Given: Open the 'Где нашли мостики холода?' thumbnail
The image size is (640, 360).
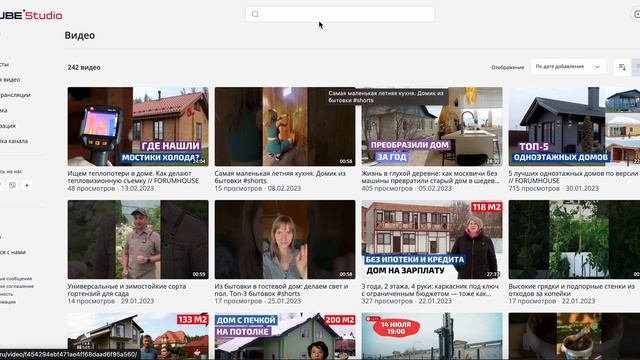Looking at the screenshot, I should (x=138, y=127).
